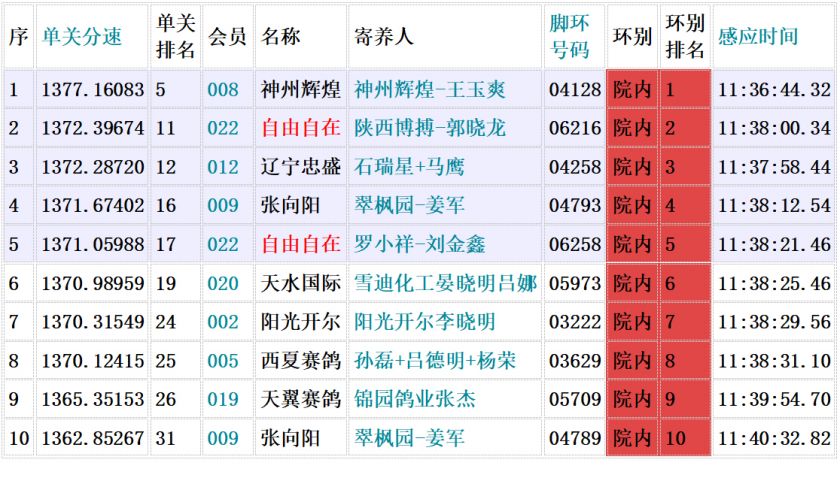
Task: Click ring number 04258
Action: coord(575,167)
